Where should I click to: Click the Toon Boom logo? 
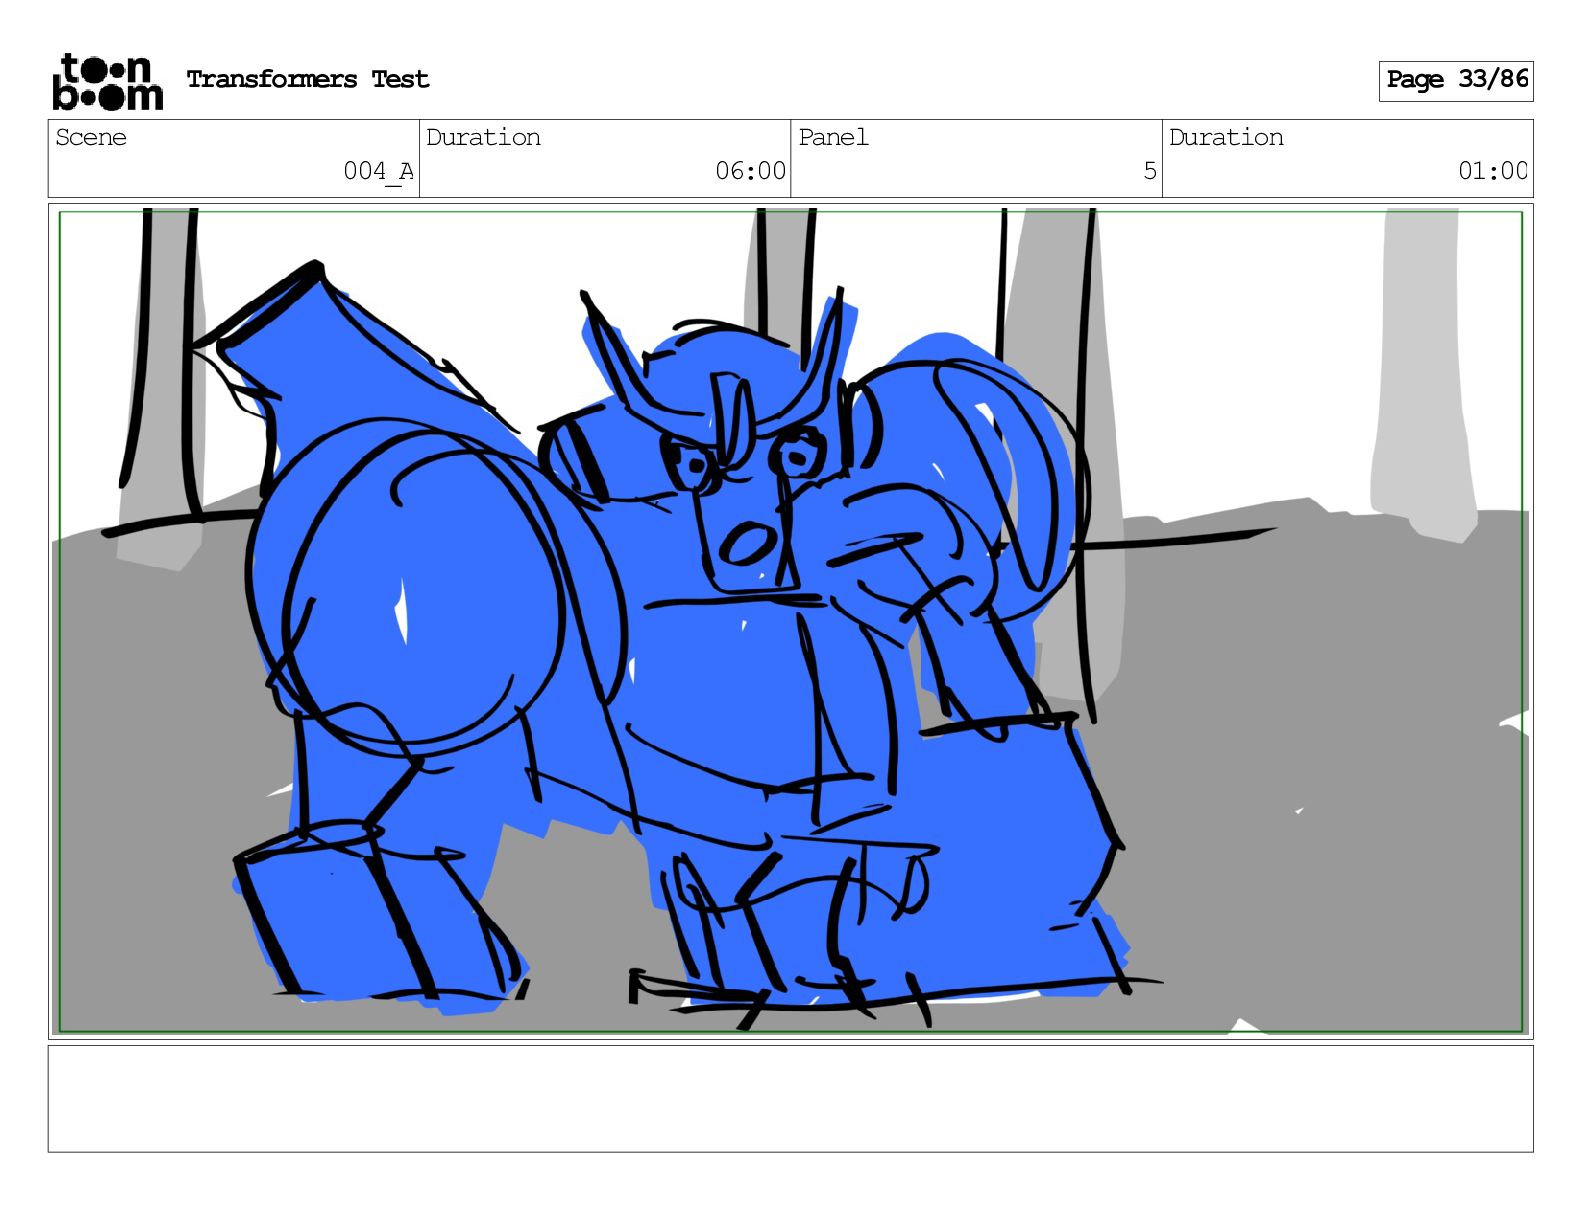[x=107, y=82]
